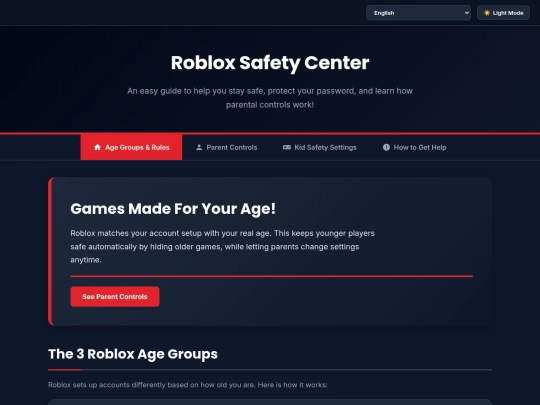The width and height of the screenshot is (540, 405).
Task: Click the person icon beside Parent Controls
Action: coord(199,147)
